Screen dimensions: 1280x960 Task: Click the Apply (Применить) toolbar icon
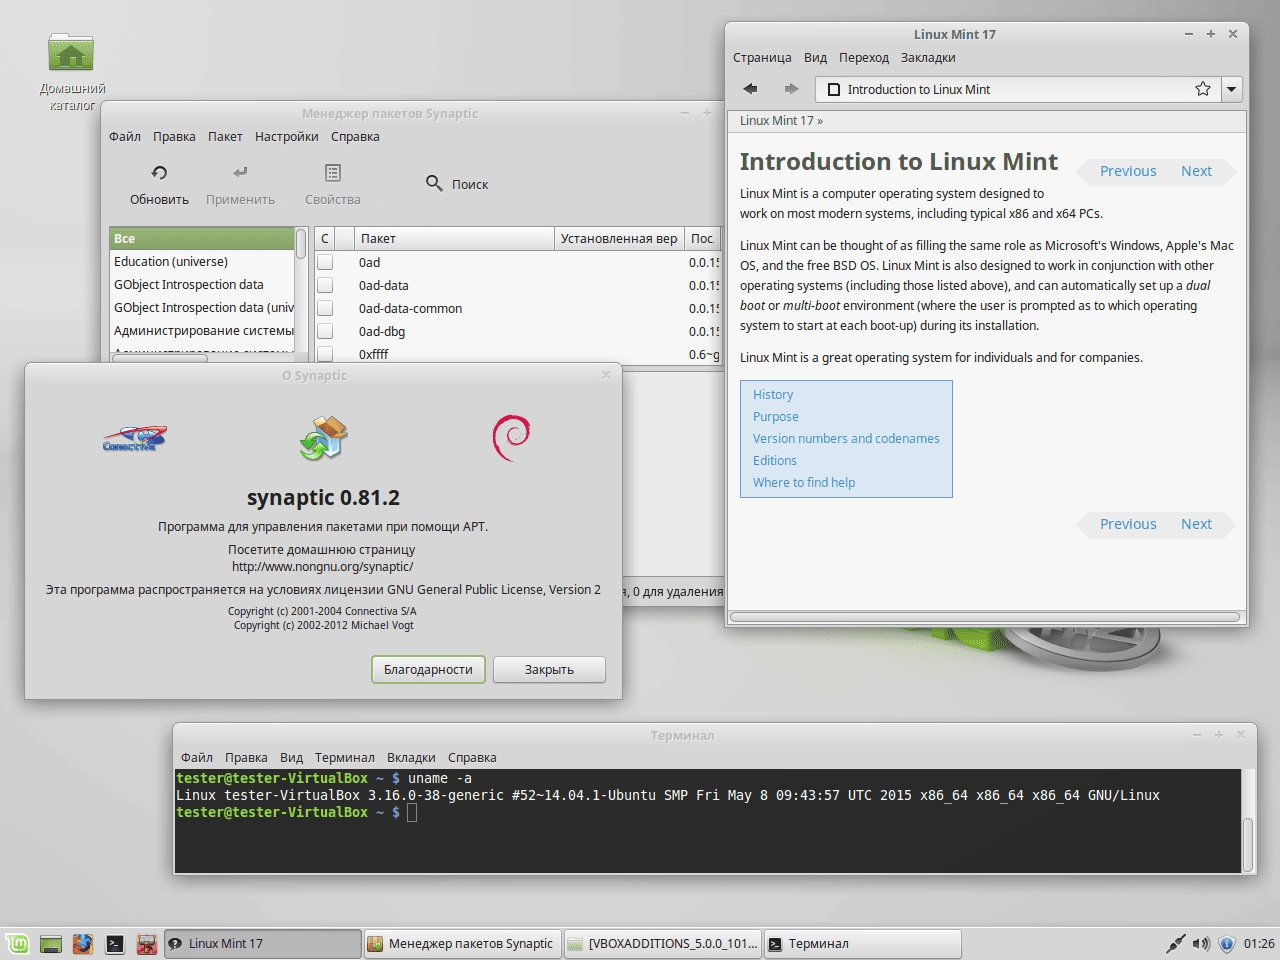pyautogui.click(x=240, y=173)
